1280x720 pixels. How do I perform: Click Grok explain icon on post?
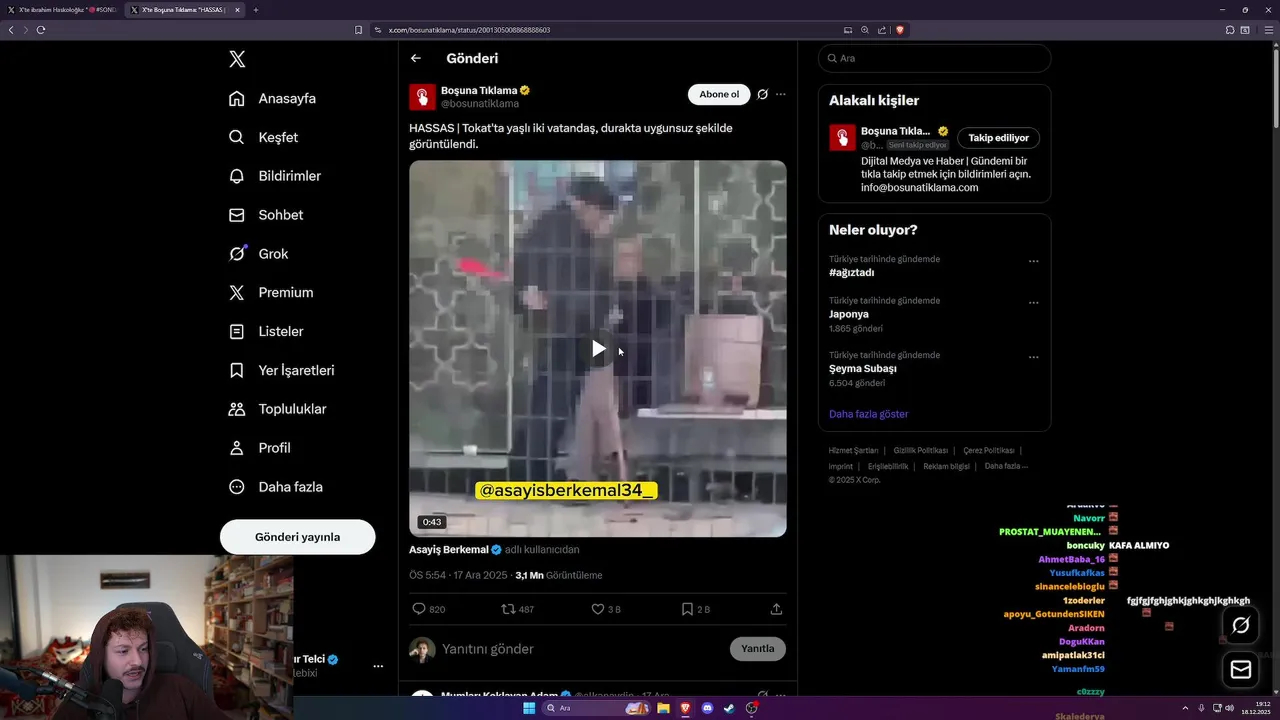[763, 94]
